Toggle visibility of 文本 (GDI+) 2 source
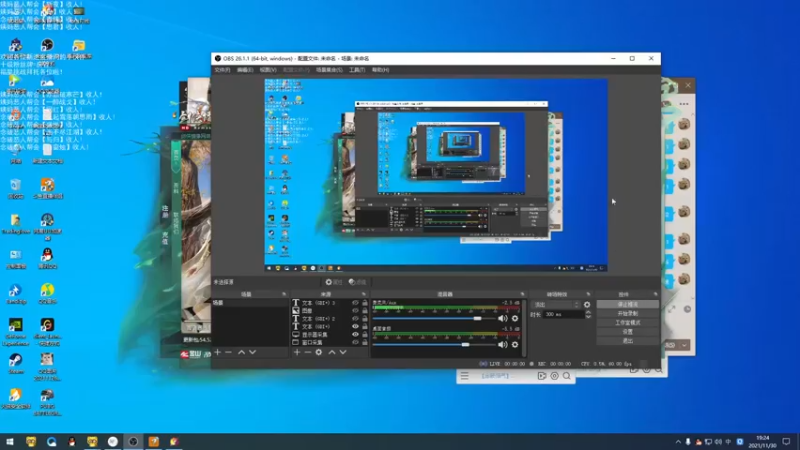 (356, 318)
